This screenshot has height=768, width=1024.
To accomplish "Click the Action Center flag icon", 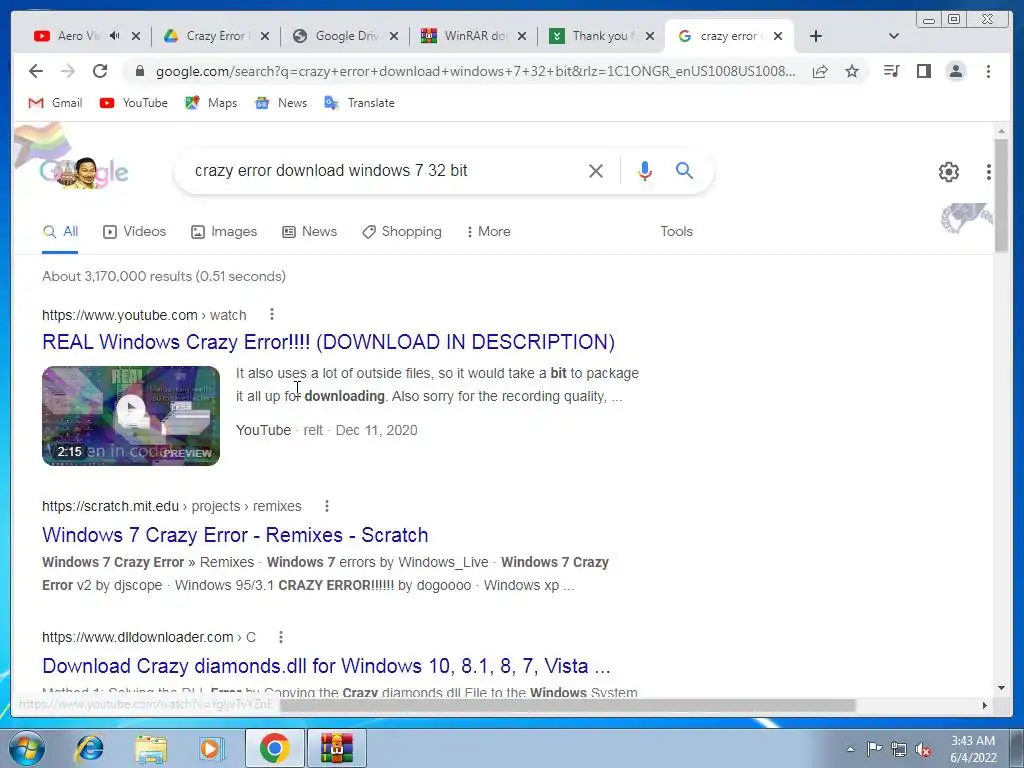I will click(874, 749).
